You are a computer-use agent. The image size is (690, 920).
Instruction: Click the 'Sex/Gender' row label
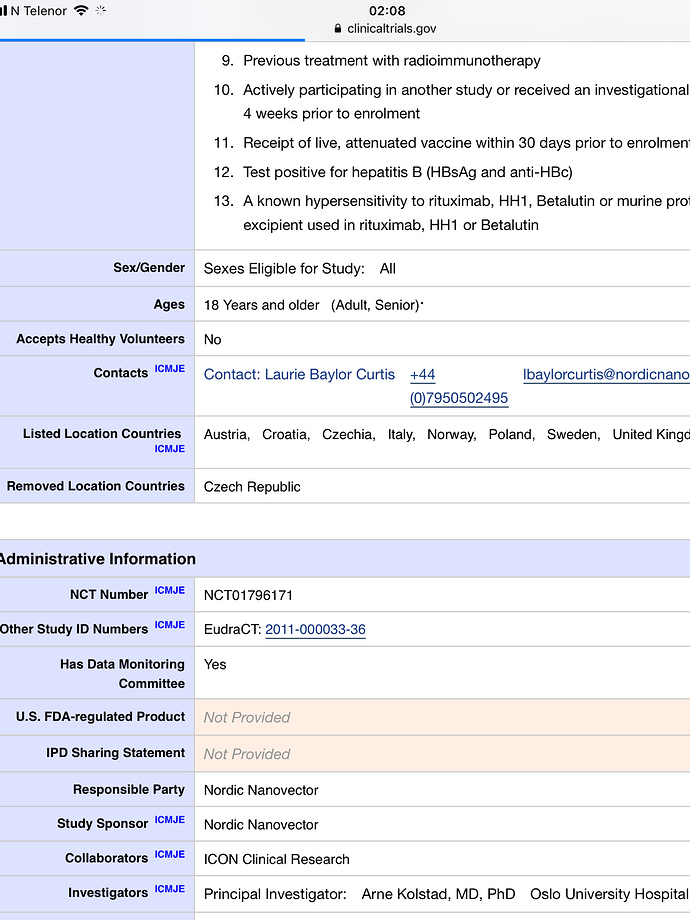pos(149,268)
